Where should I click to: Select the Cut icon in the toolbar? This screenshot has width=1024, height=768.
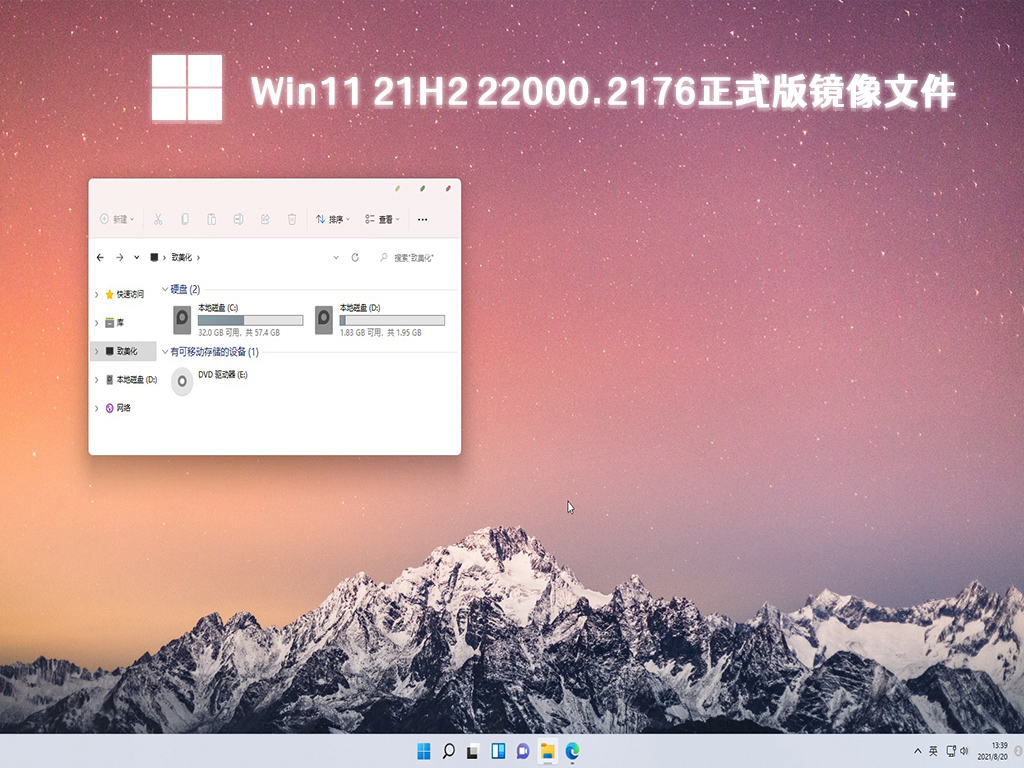pos(158,219)
